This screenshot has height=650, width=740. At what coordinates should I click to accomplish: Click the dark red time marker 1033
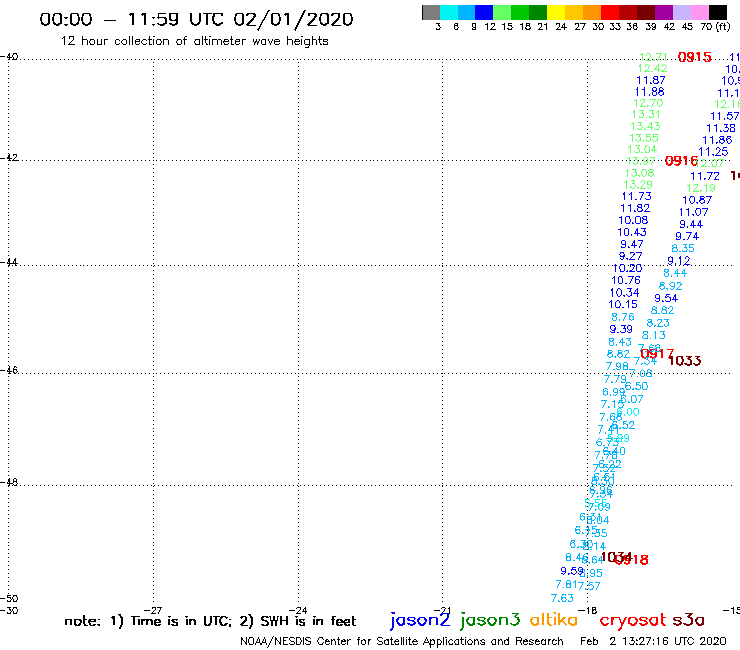[685, 361]
